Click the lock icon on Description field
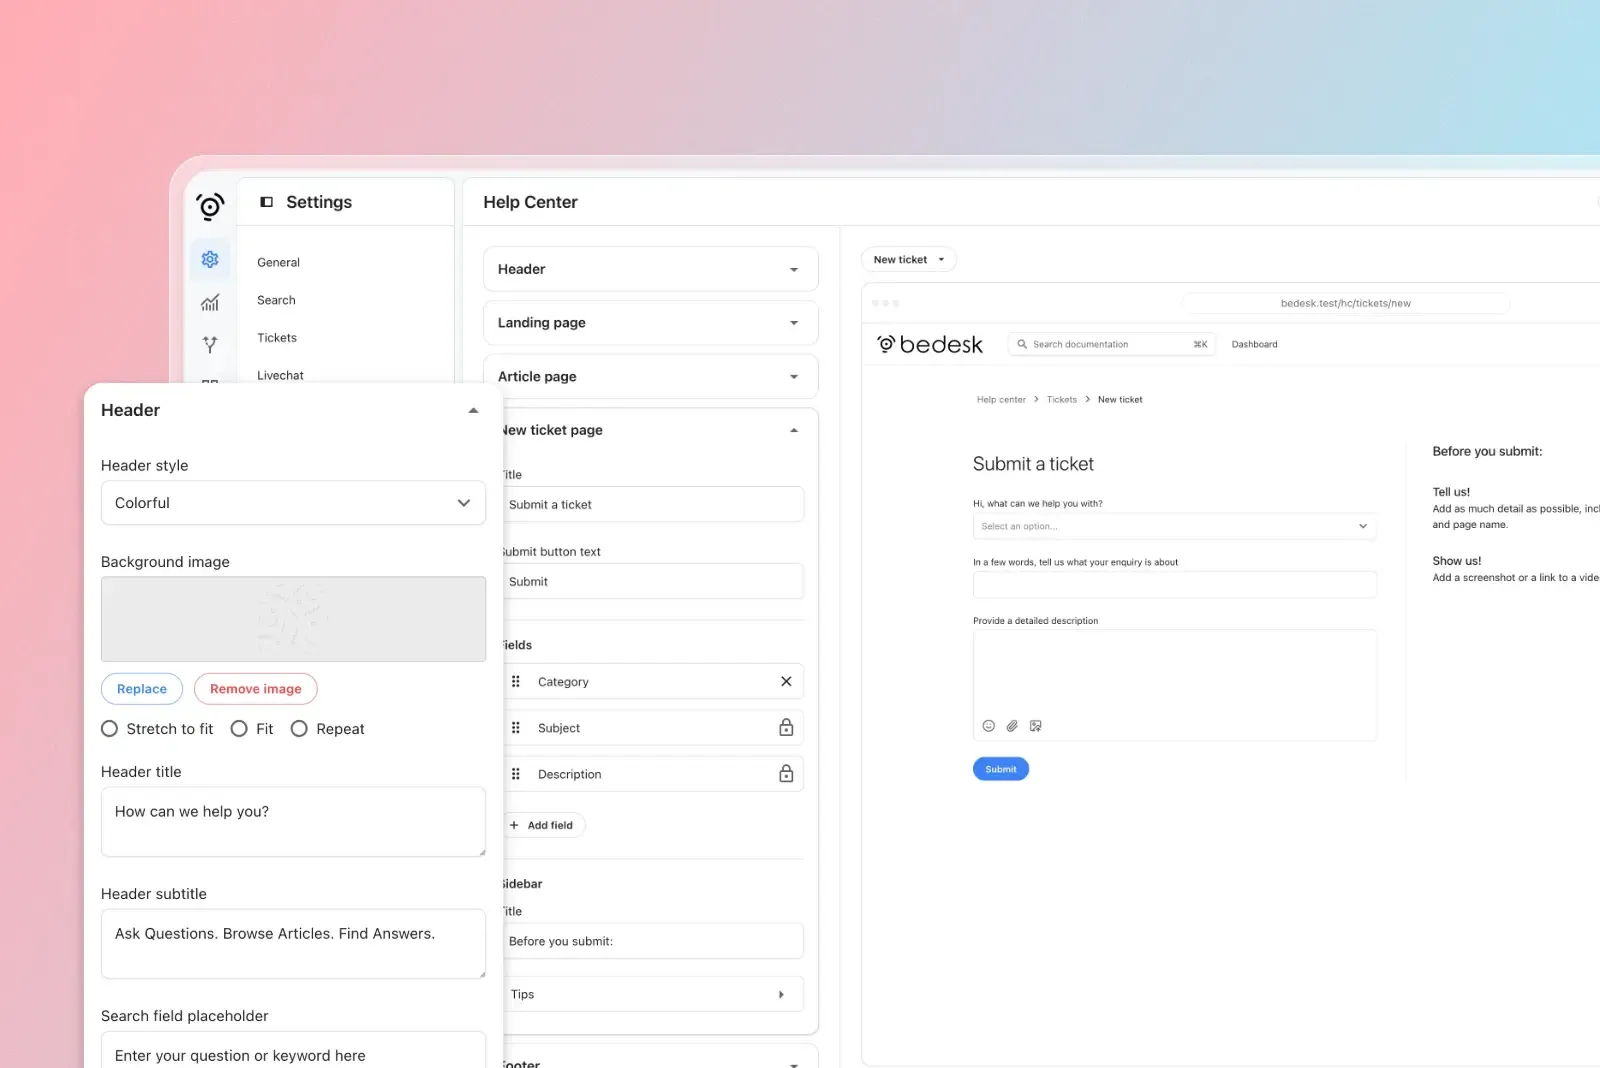 [786, 774]
